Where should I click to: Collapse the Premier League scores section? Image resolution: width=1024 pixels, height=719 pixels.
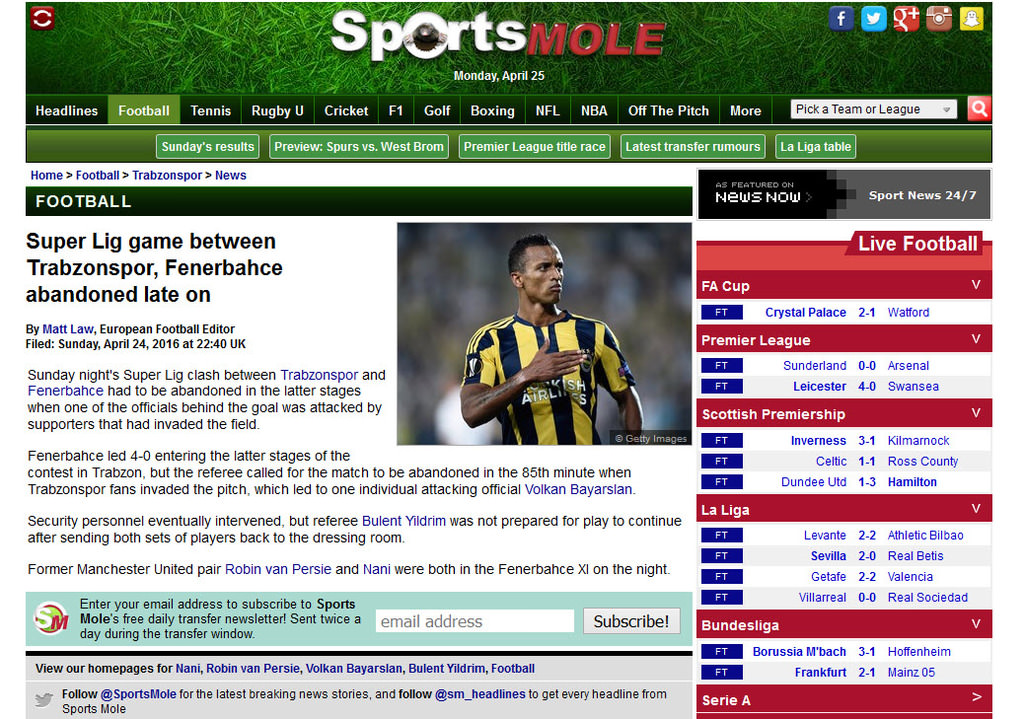click(976, 339)
